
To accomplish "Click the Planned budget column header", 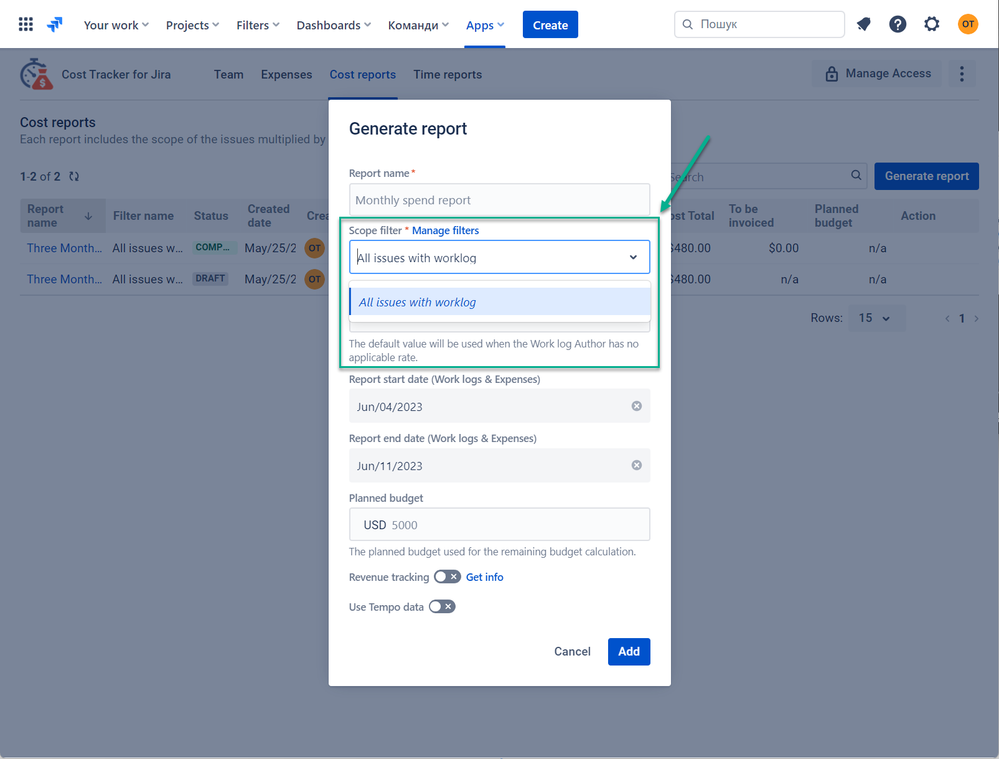I will [837, 215].
